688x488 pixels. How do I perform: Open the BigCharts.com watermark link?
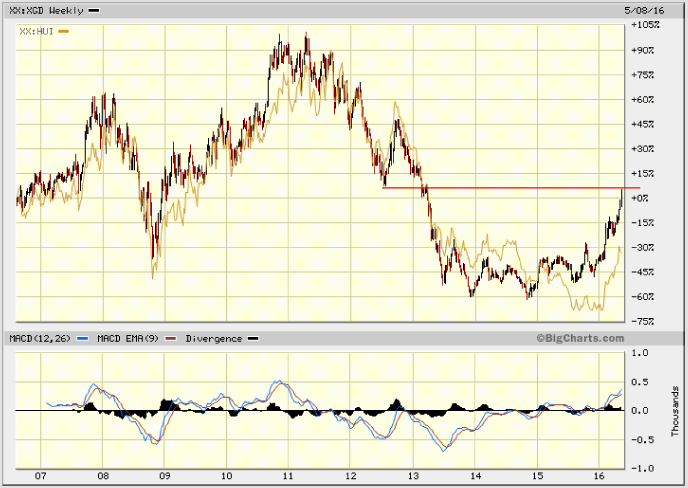[579, 338]
